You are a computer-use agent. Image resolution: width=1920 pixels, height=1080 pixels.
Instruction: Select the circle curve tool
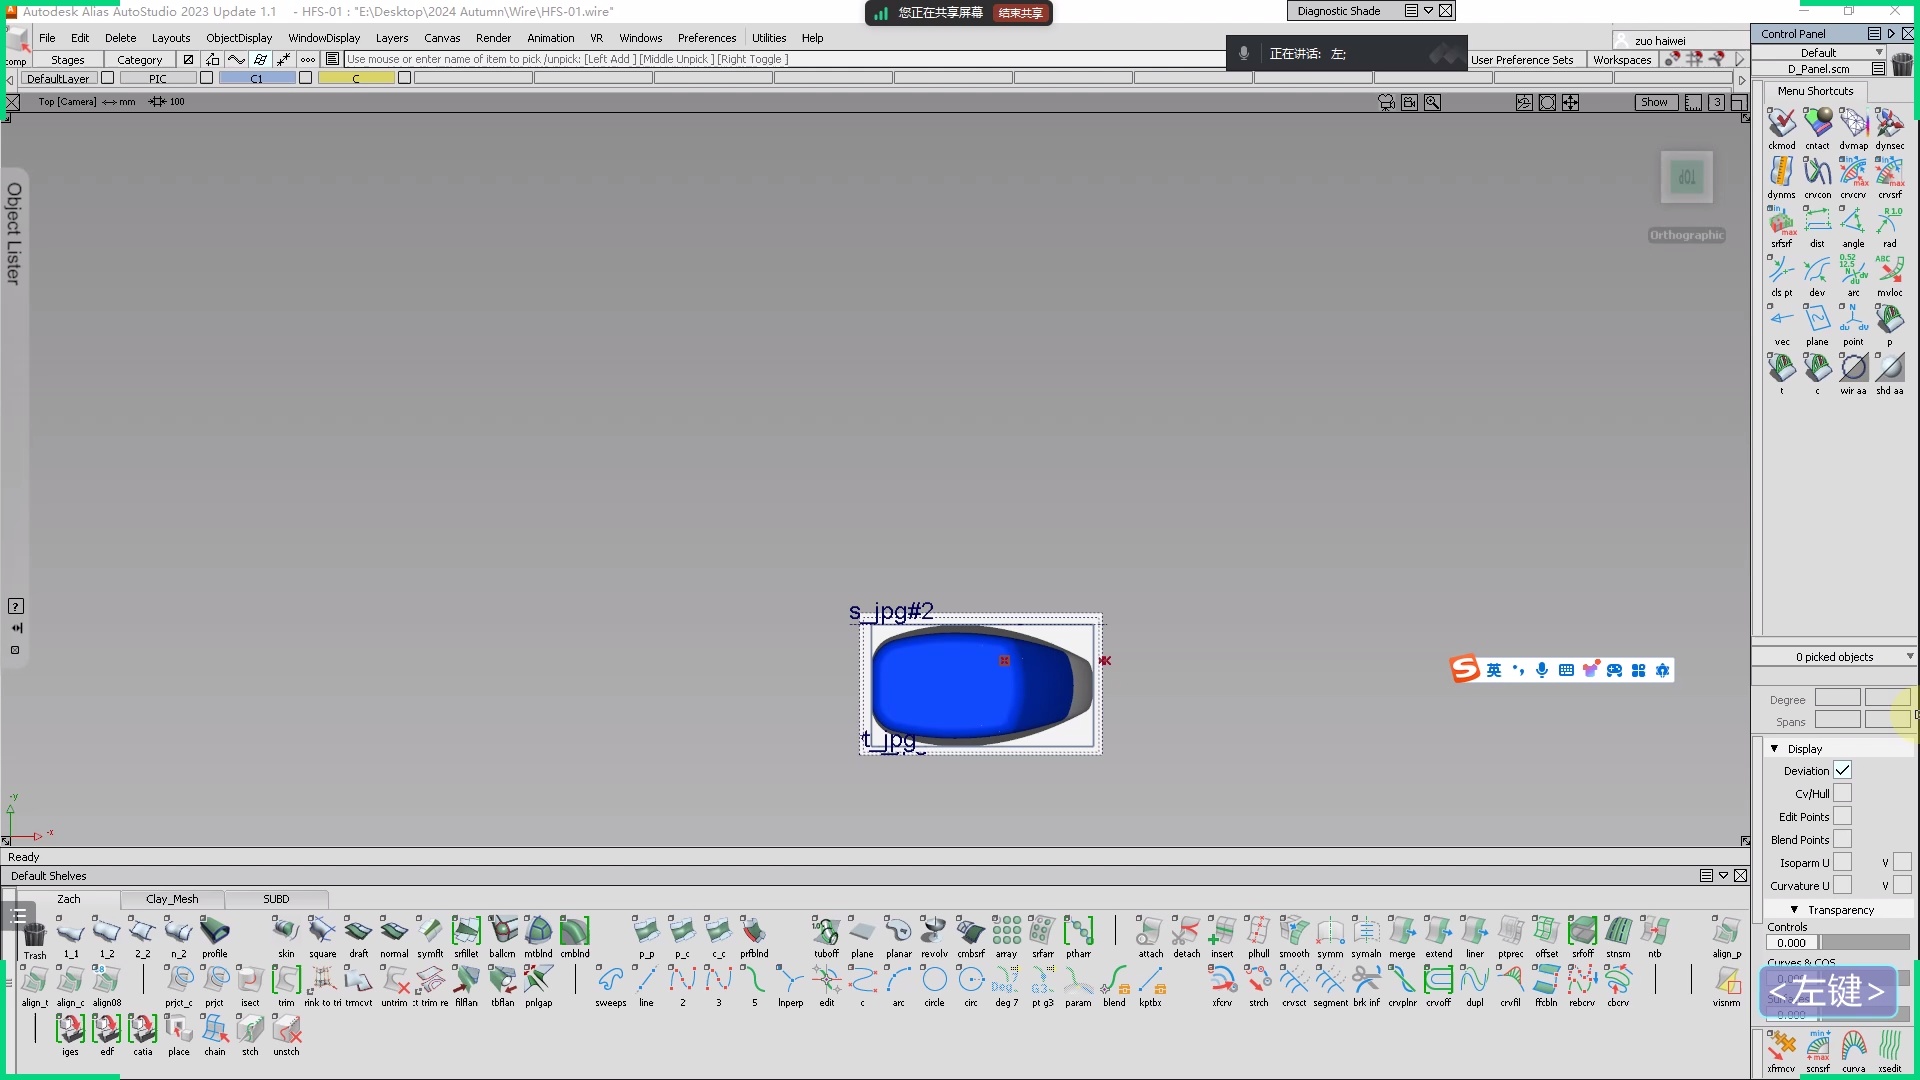[934, 981]
